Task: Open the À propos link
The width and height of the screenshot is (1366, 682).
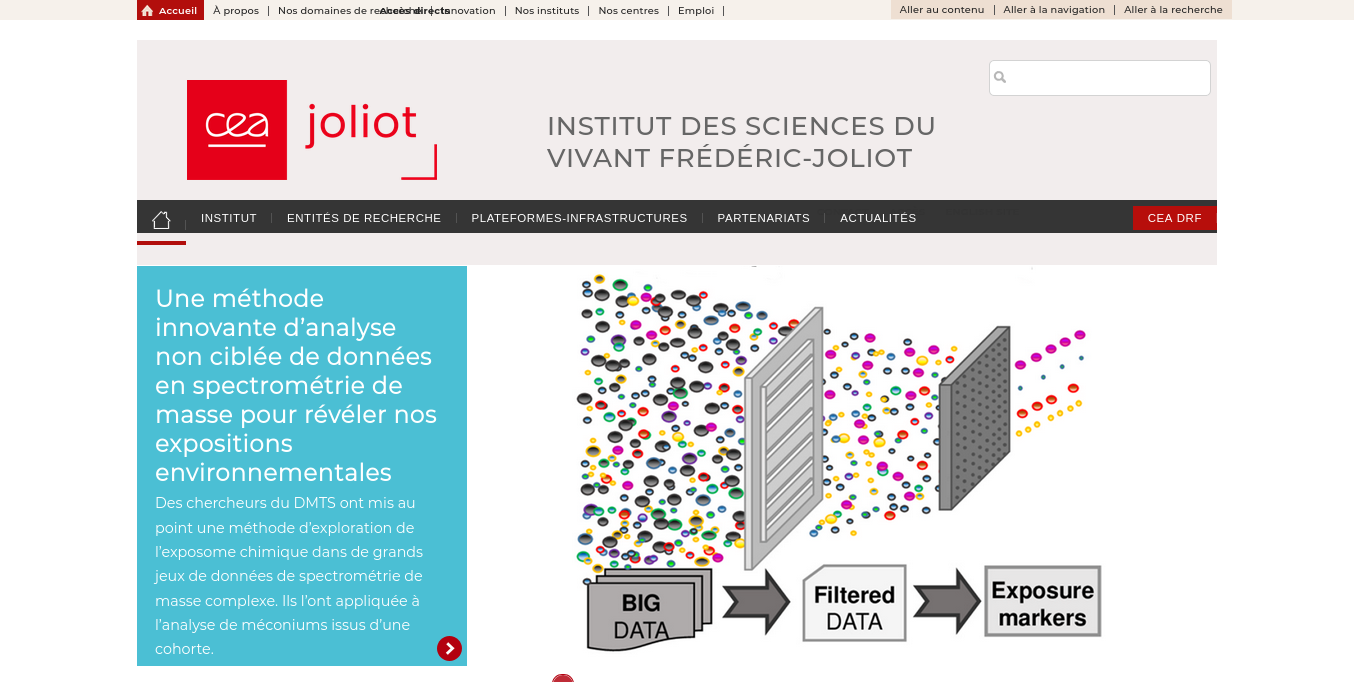Action: pyautogui.click(x=236, y=11)
